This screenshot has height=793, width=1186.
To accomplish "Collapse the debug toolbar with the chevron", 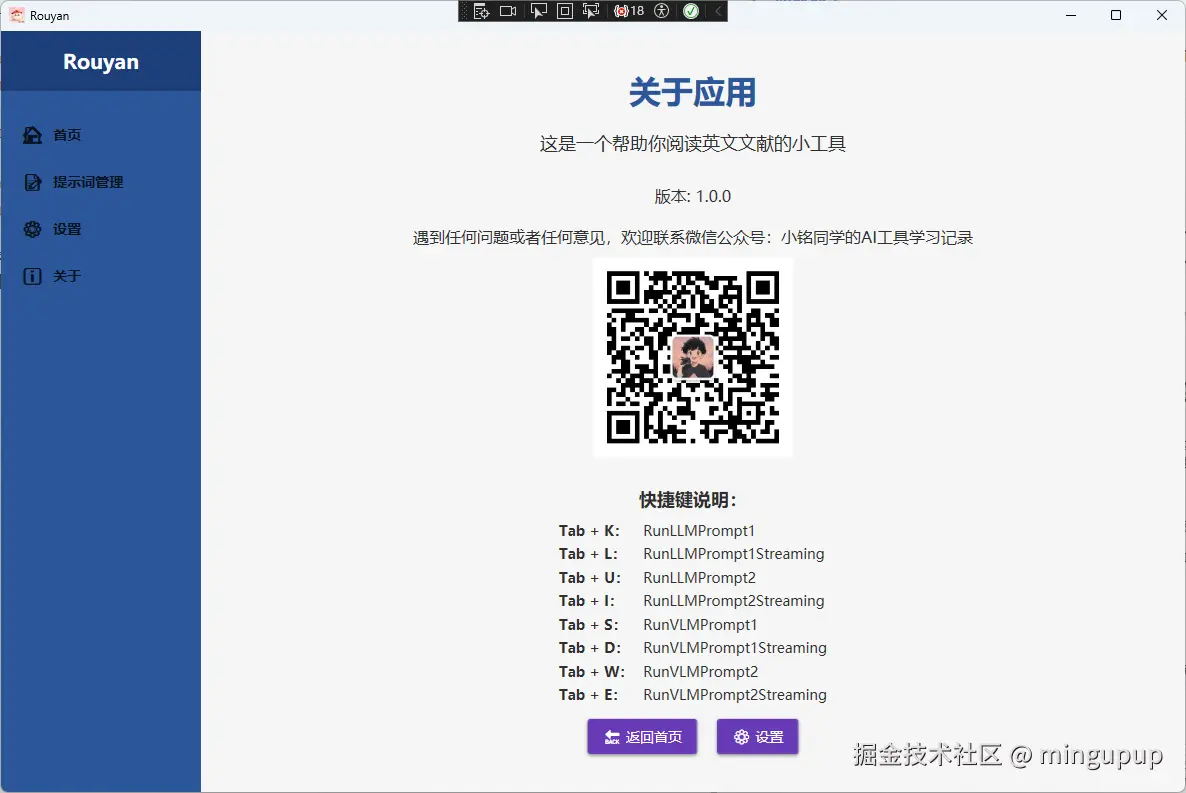I will (x=718, y=11).
